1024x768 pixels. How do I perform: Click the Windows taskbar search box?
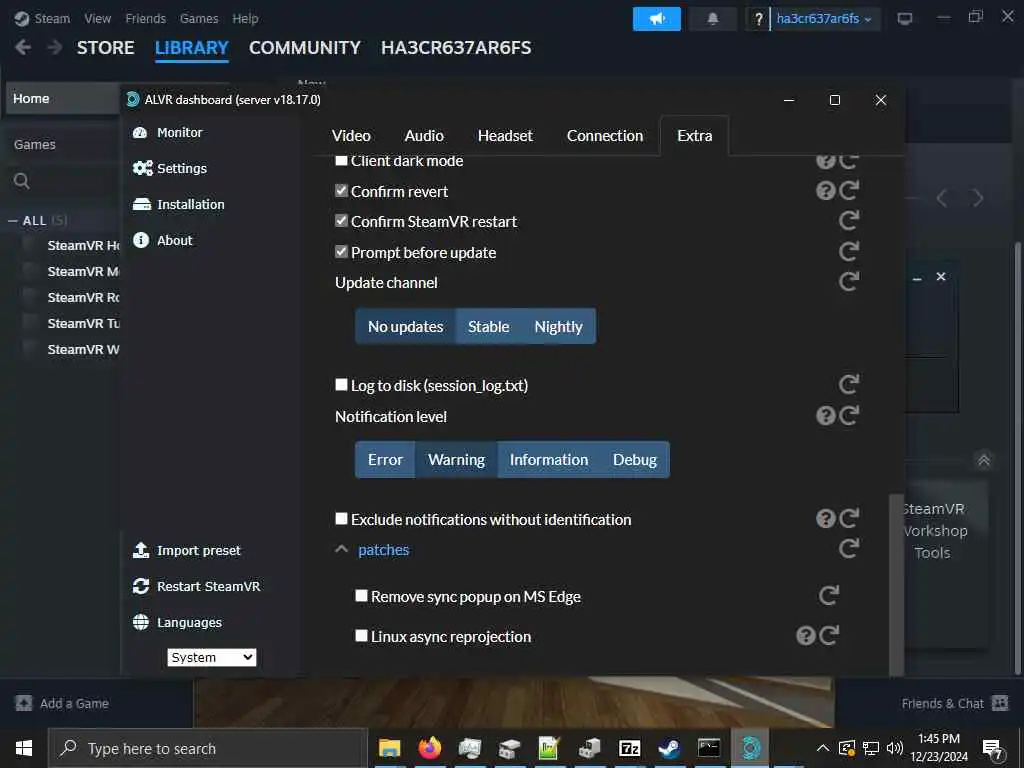click(x=208, y=748)
